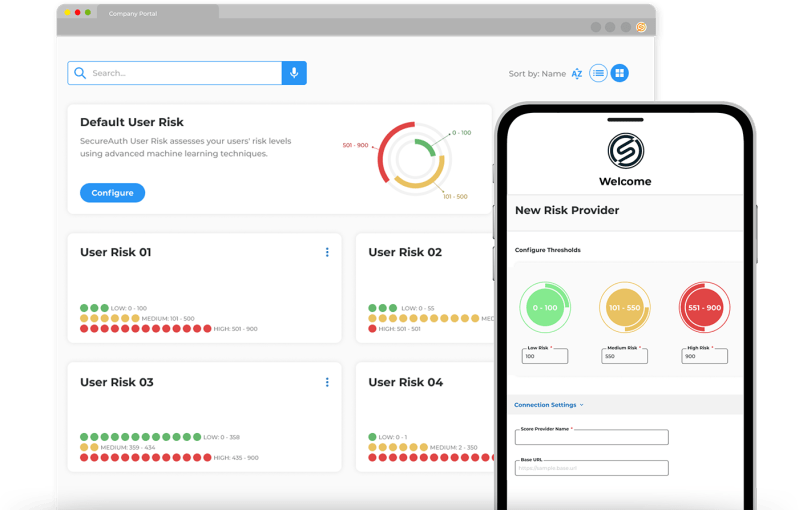Click the 101 - 500 chart label
The width and height of the screenshot is (799, 510).
(455, 197)
